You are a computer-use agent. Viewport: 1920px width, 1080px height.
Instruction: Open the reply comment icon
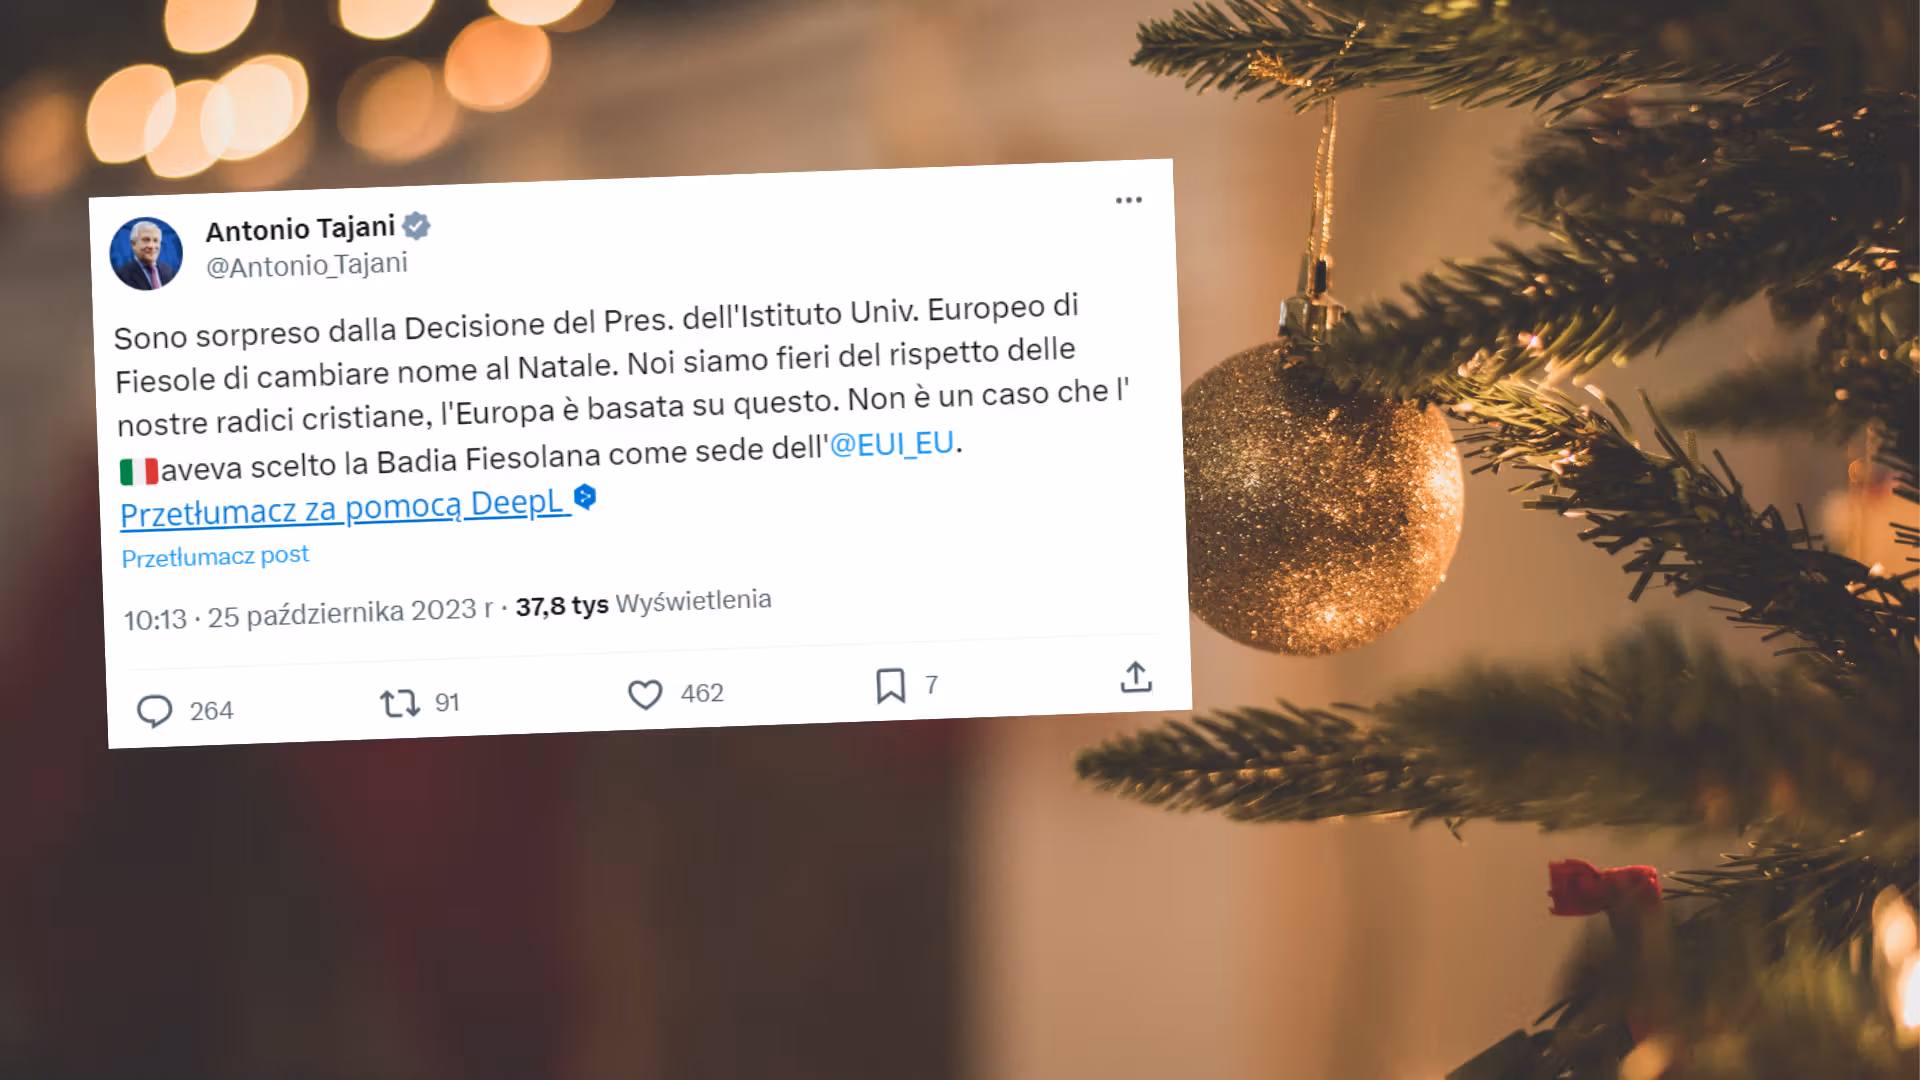tap(154, 711)
